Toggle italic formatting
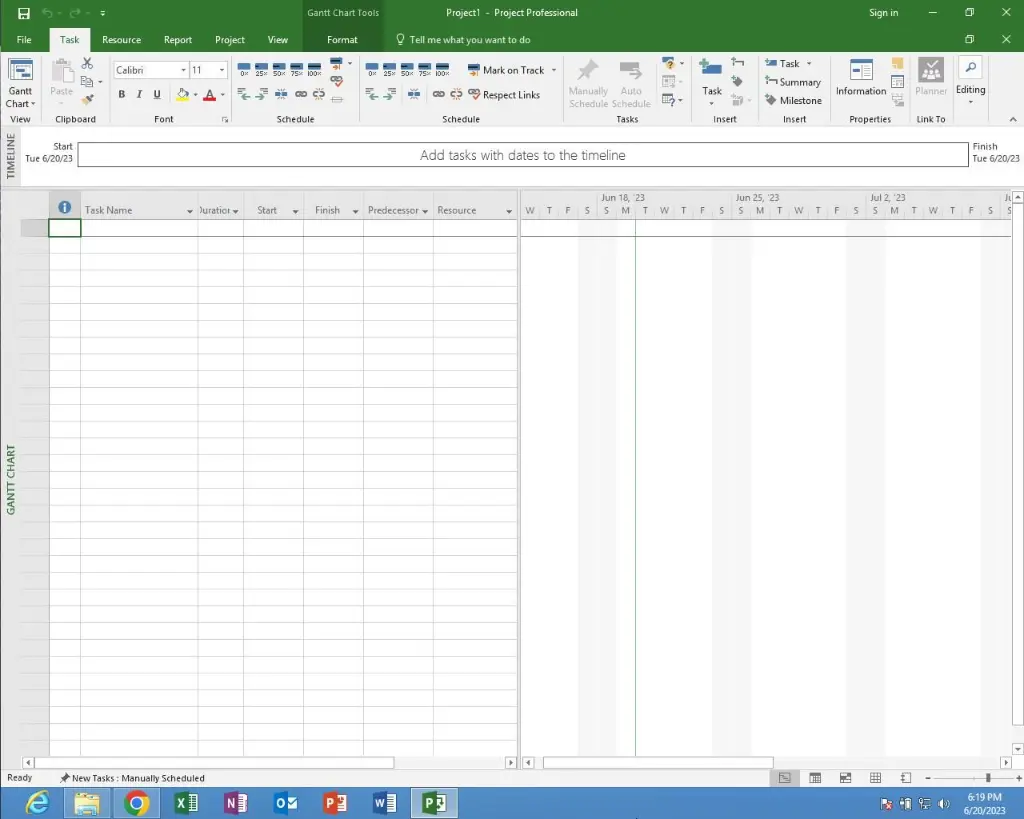 pyautogui.click(x=139, y=94)
